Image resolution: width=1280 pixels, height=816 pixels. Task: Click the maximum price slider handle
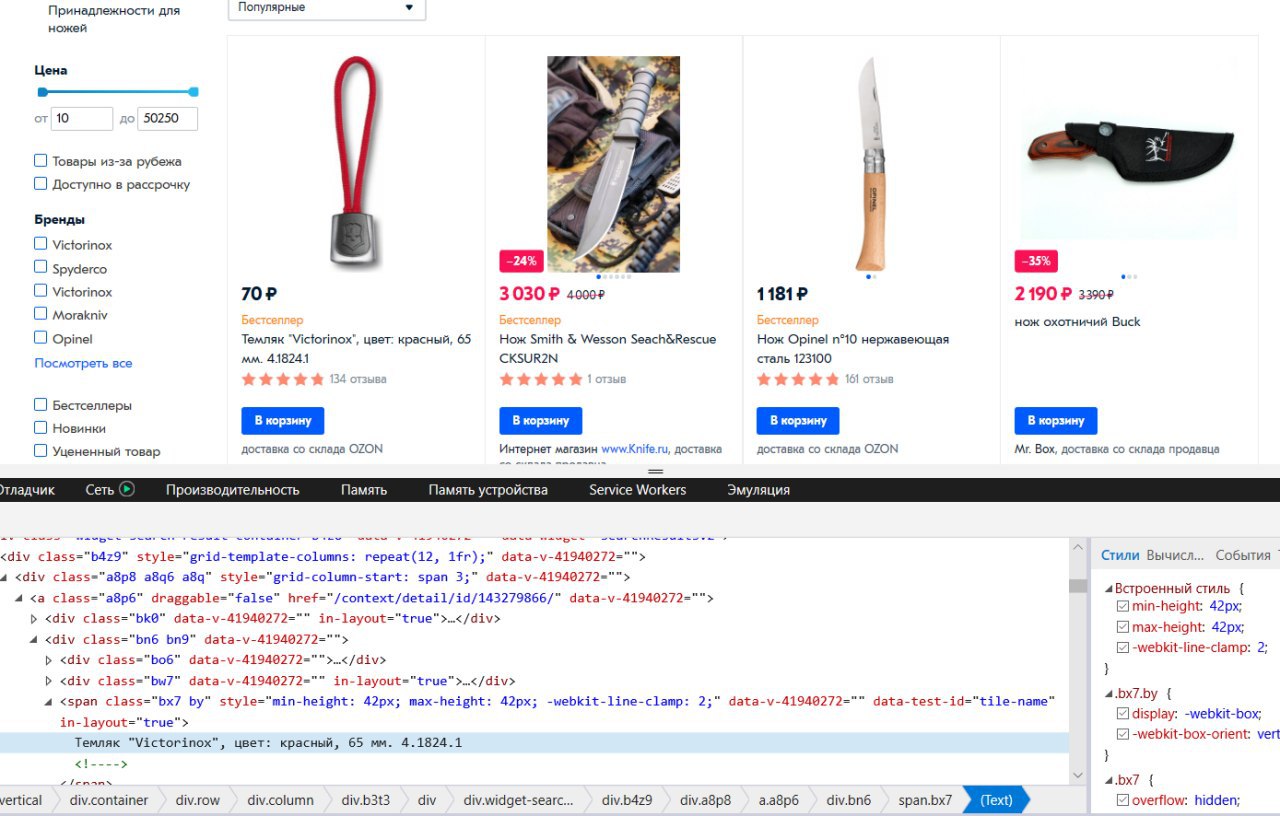point(194,92)
